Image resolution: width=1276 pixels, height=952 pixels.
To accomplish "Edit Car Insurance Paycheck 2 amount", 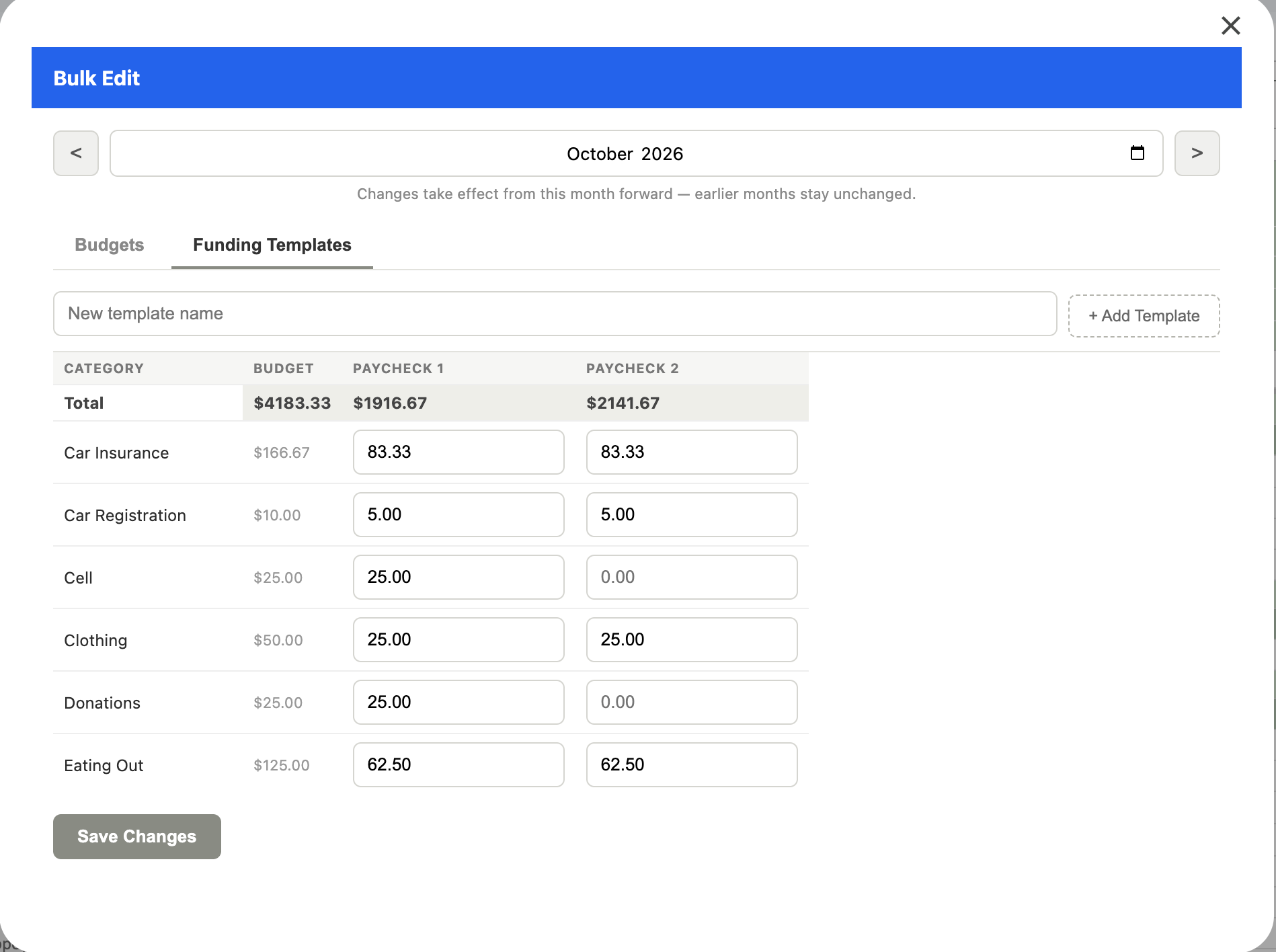I will 692,452.
